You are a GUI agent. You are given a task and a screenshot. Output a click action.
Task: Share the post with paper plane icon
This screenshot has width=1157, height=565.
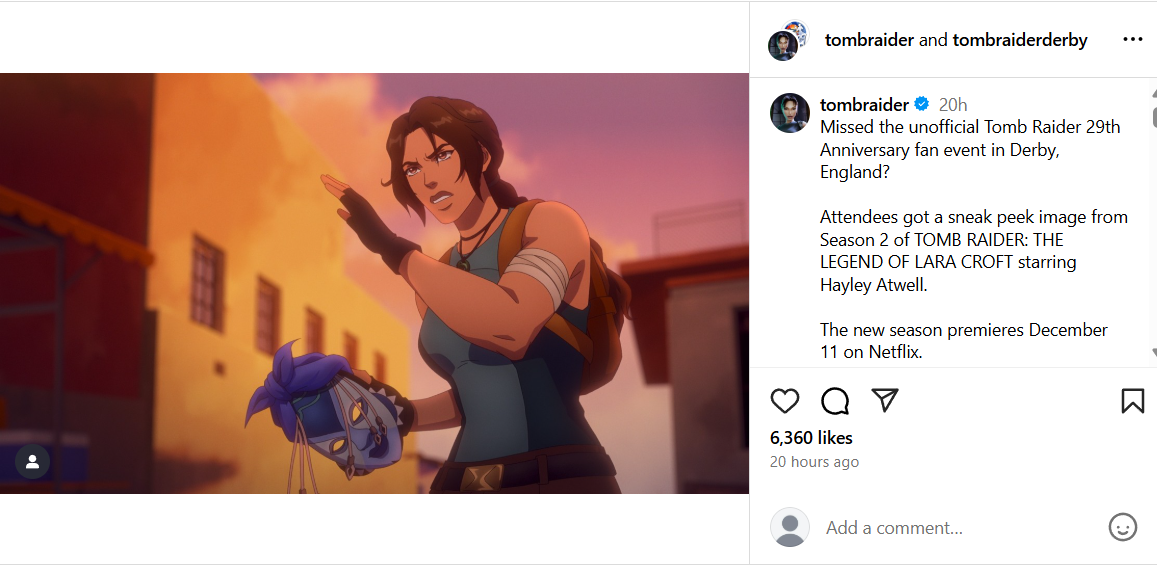coord(884,401)
